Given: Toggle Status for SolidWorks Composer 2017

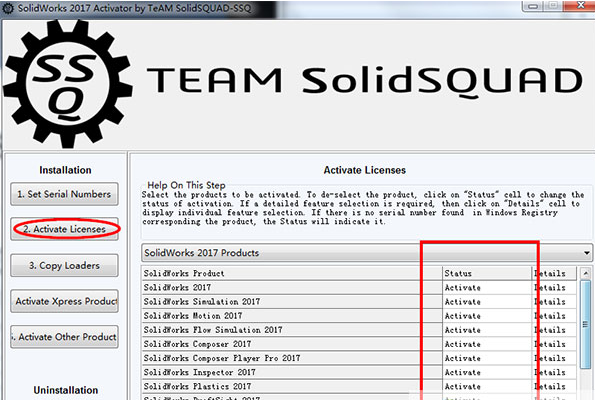Looking at the screenshot, I should coord(487,344).
